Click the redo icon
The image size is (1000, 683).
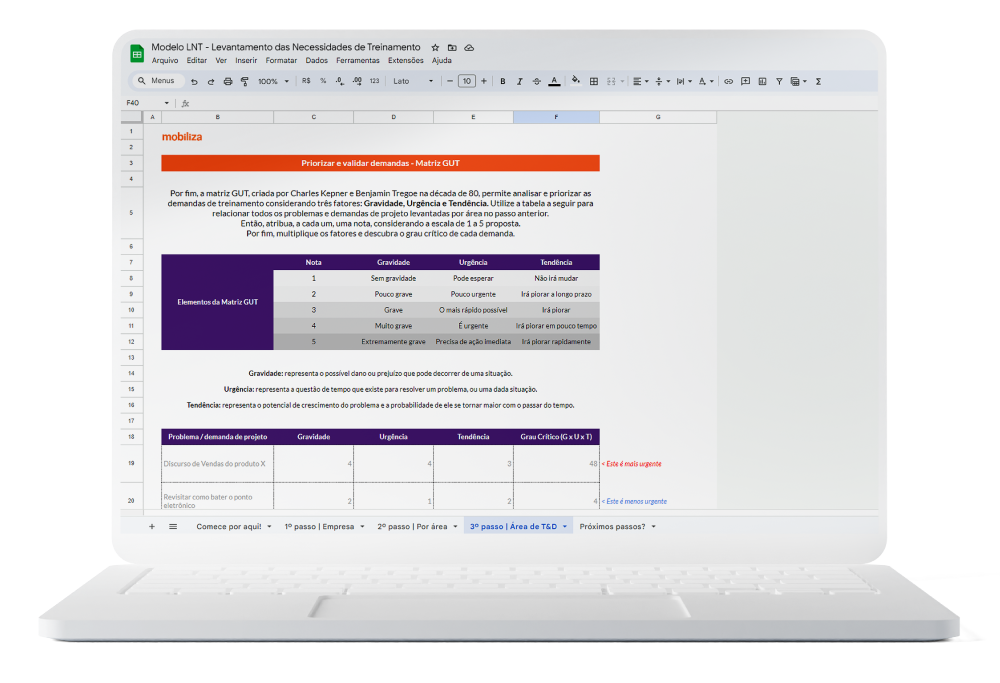(211, 82)
